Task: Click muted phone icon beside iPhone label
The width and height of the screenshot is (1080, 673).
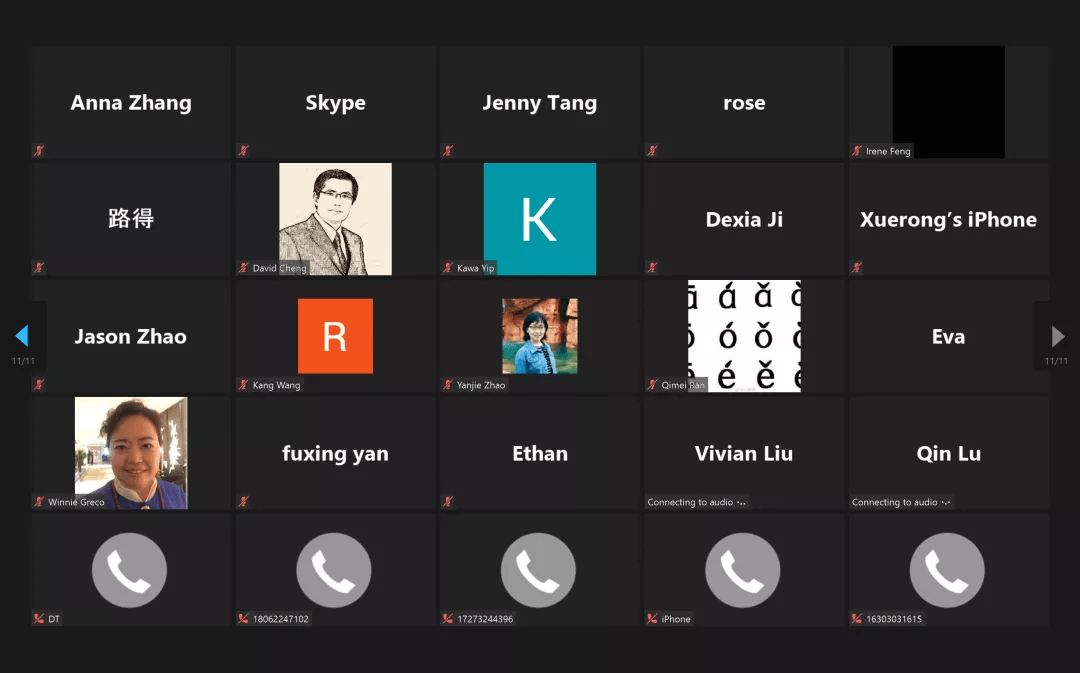Action: tap(652, 619)
